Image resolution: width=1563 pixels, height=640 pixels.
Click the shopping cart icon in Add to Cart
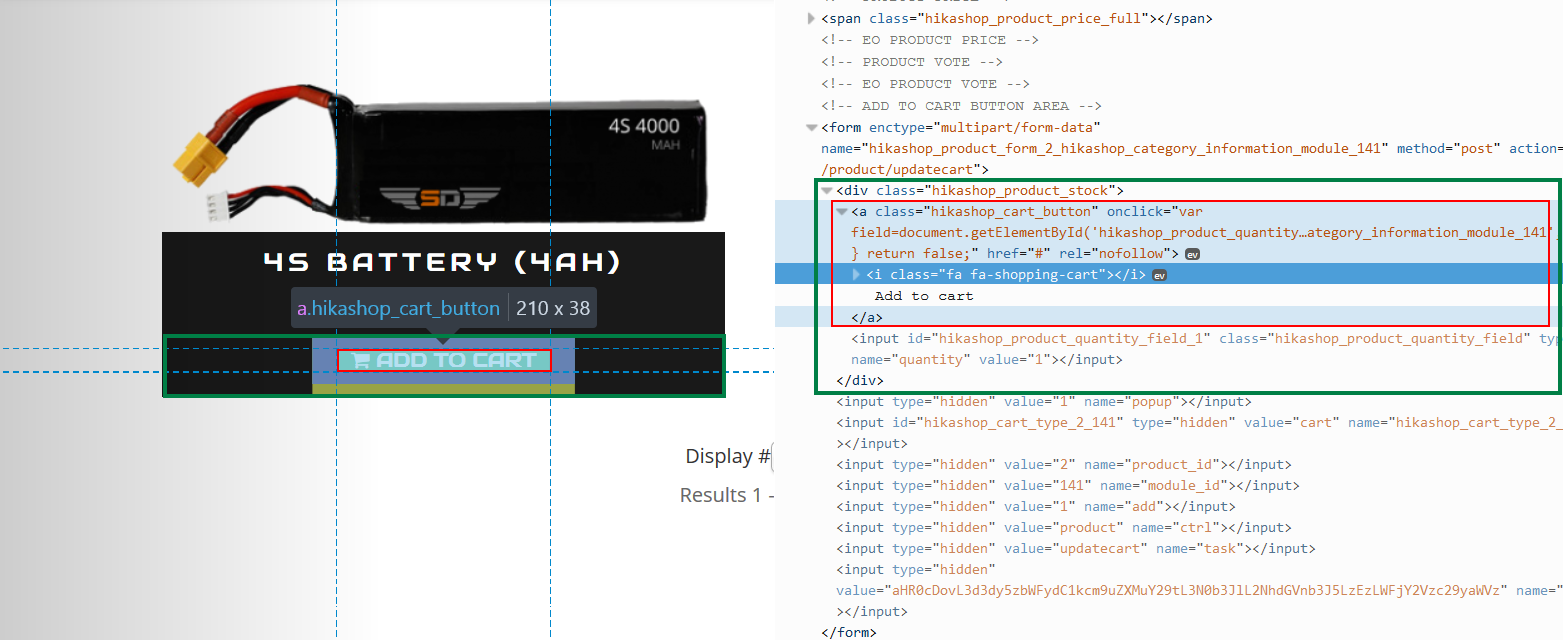coord(361,361)
